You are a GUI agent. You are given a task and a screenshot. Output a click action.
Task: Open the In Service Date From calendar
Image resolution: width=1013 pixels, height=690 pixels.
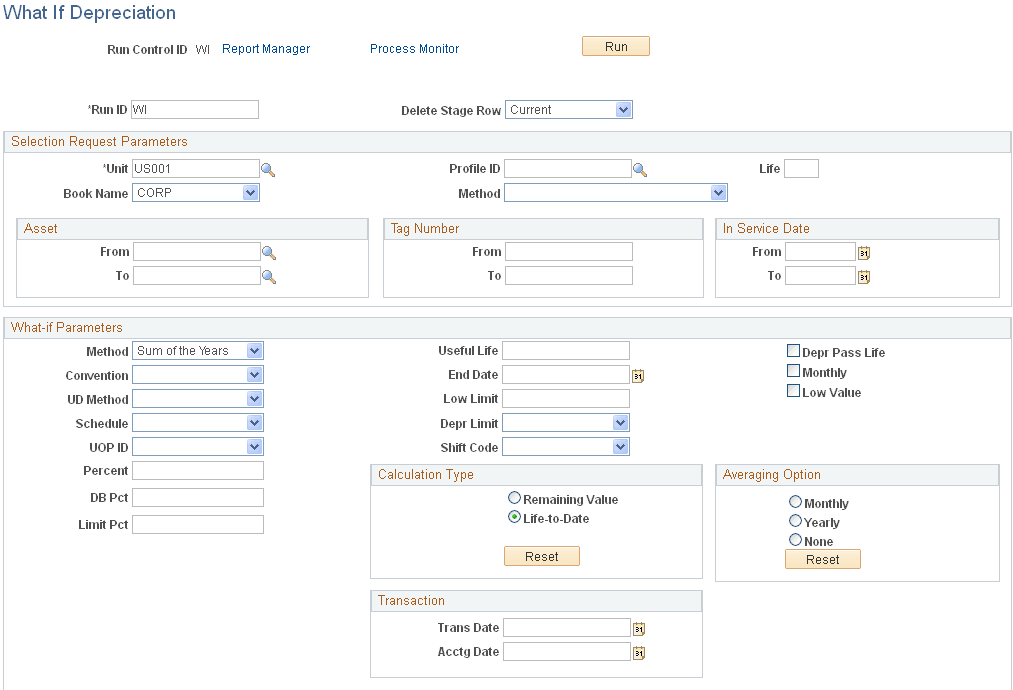tap(863, 252)
